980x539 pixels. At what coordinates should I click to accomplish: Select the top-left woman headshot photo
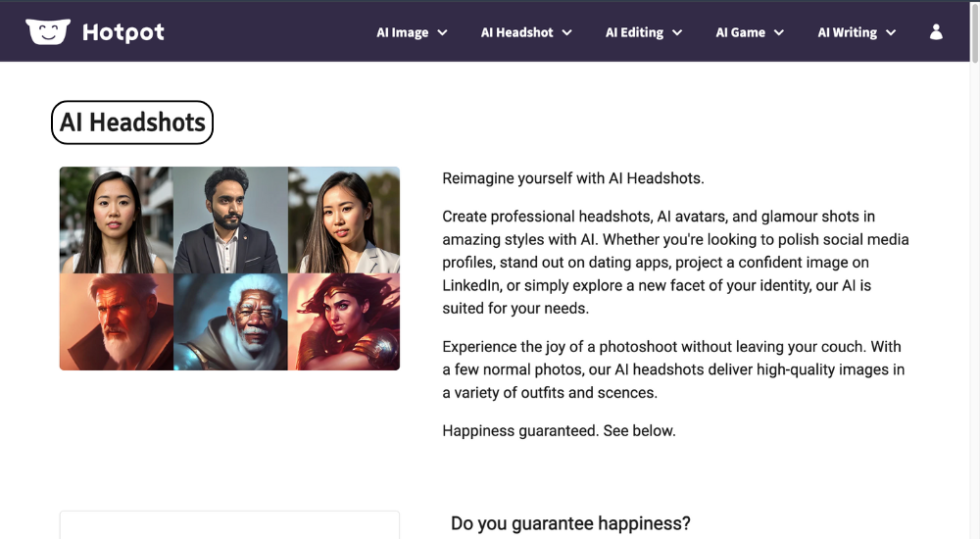(x=116, y=220)
